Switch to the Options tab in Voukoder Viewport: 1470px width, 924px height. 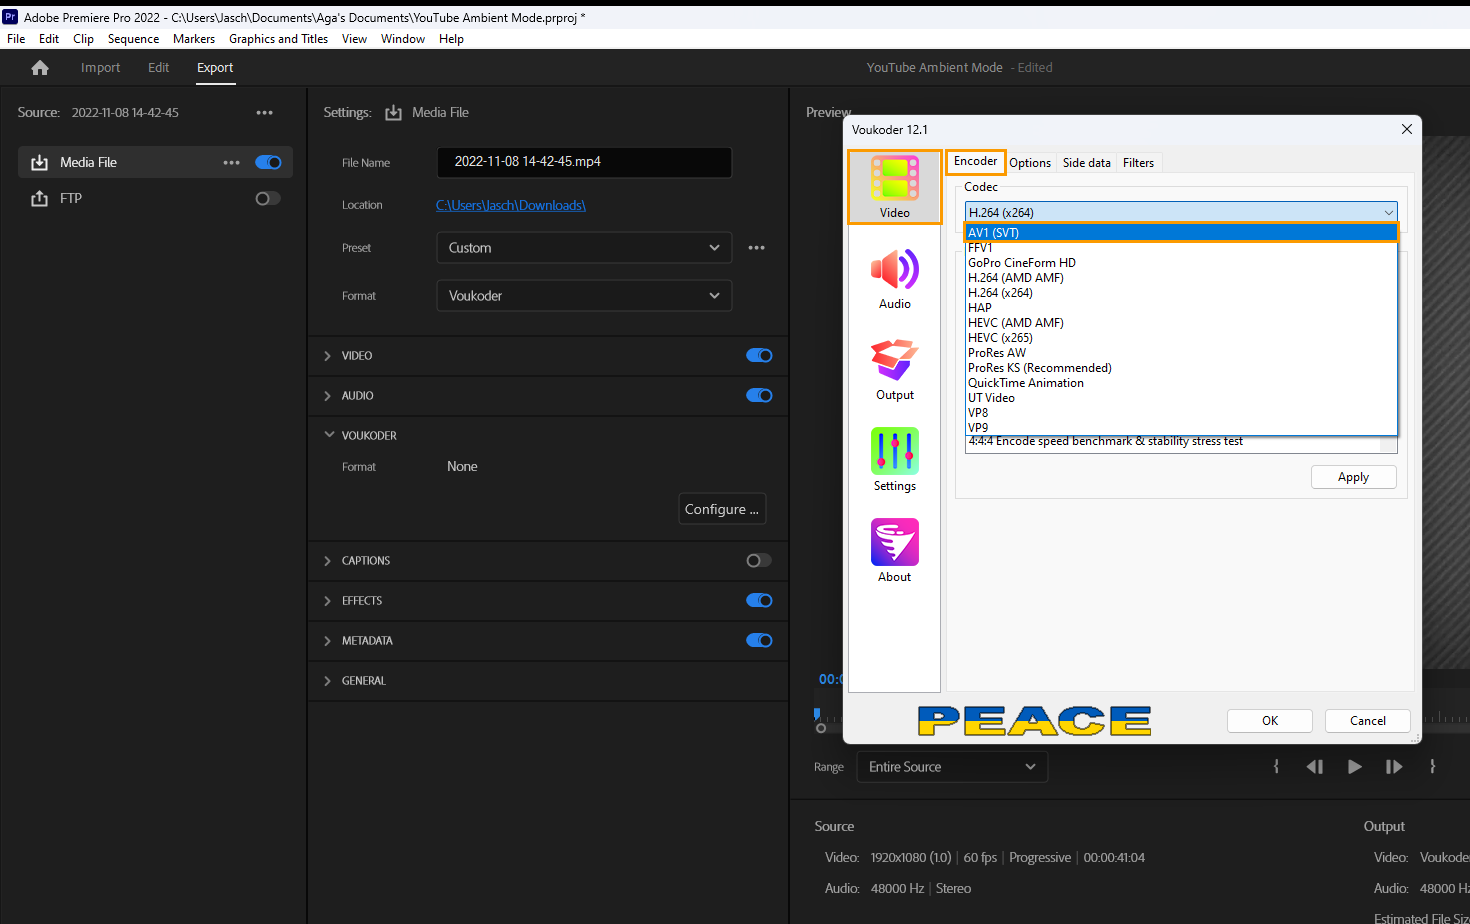pyautogui.click(x=1030, y=163)
